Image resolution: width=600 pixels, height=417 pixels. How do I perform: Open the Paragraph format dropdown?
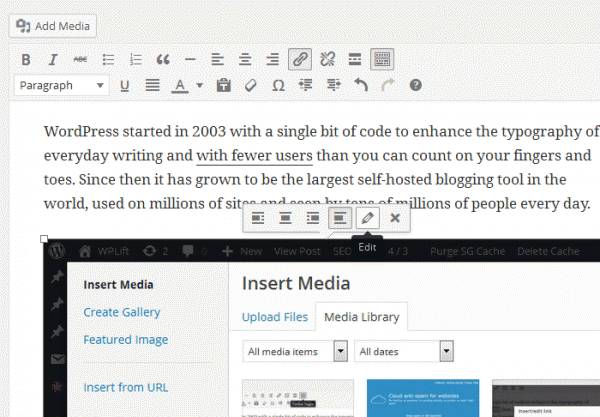click(x=62, y=86)
